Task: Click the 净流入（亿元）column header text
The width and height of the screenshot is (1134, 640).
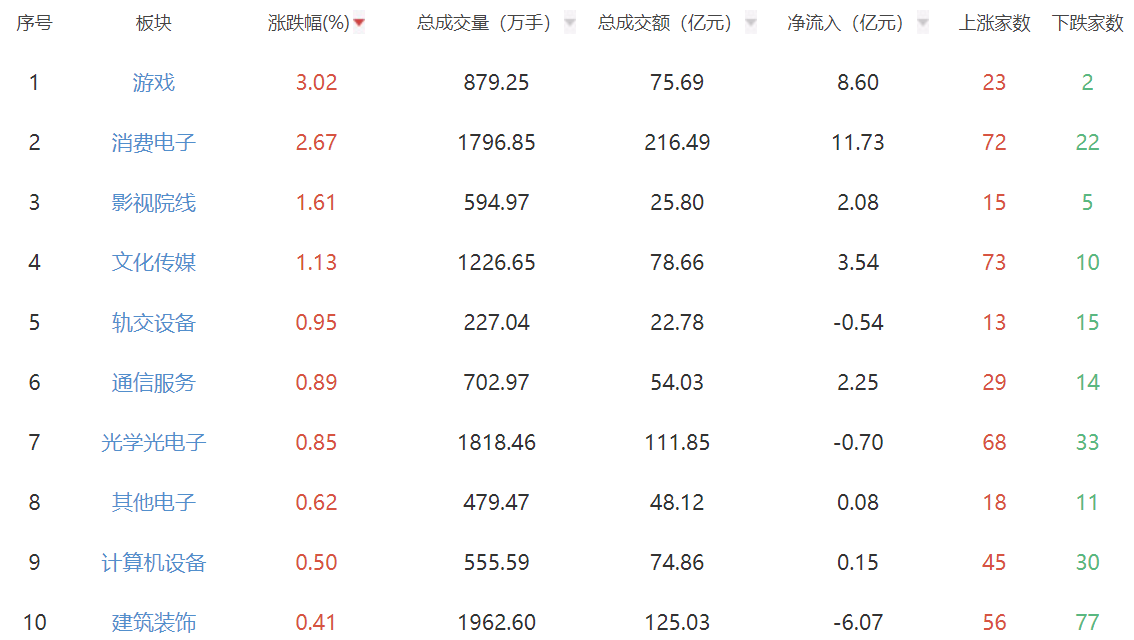Action: click(845, 23)
